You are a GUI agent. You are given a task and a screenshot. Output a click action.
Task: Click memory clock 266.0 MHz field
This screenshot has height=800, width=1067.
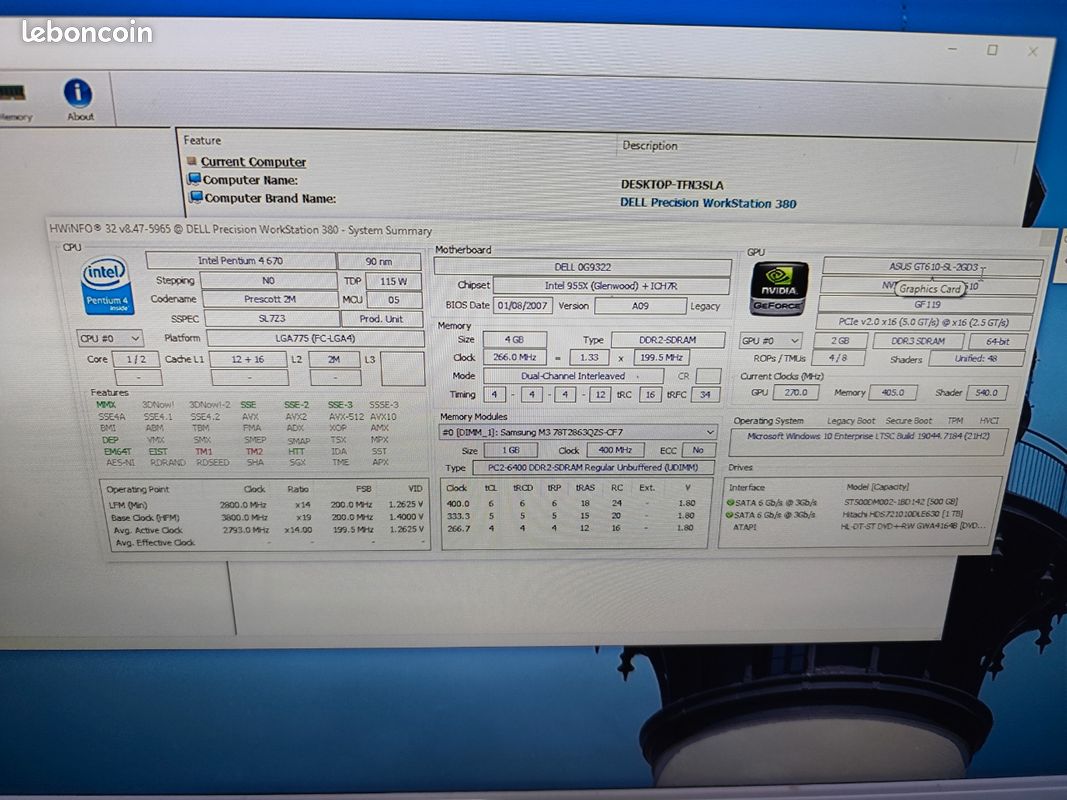click(514, 357)
